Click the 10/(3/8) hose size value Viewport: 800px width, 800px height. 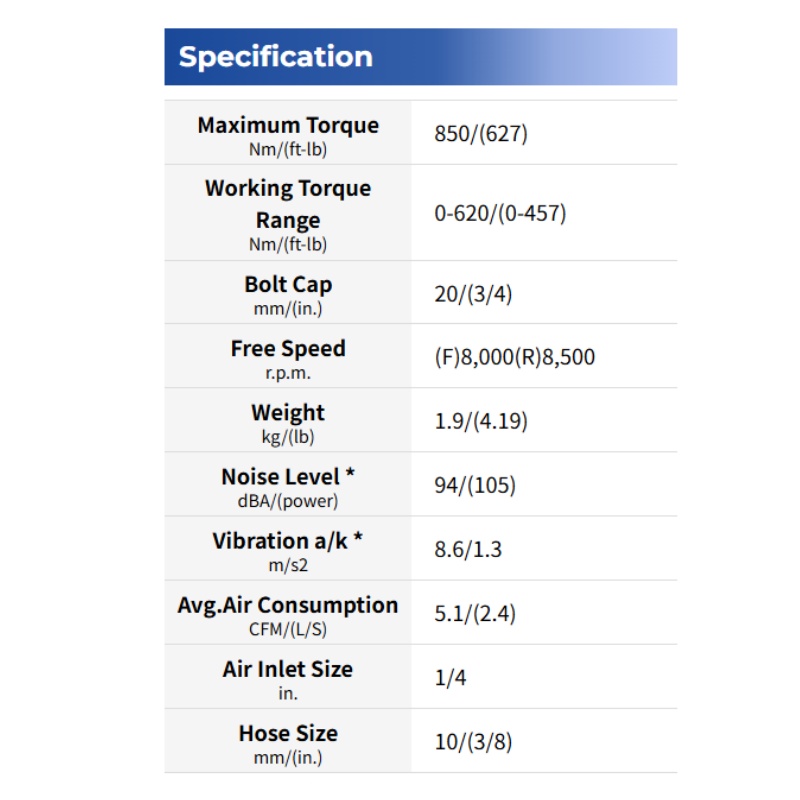pyautogui.click(x=473, y=742)
